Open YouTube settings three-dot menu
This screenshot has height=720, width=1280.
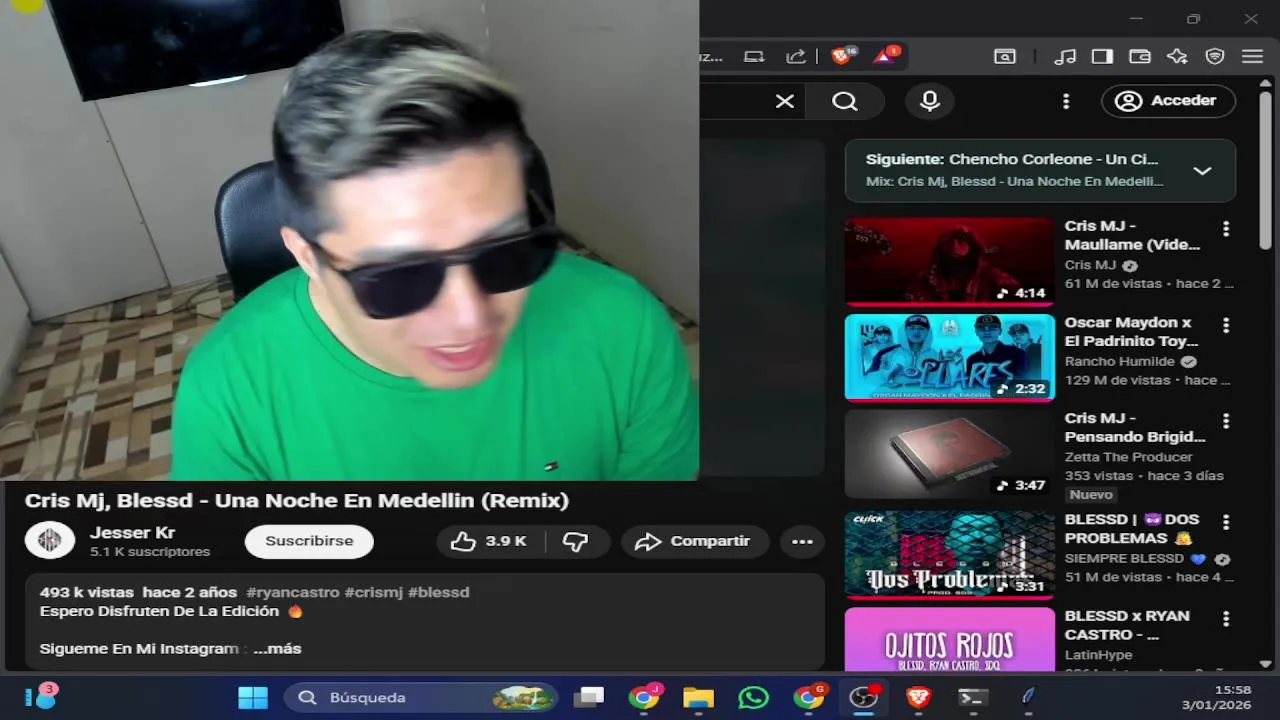pos(1066,101)
